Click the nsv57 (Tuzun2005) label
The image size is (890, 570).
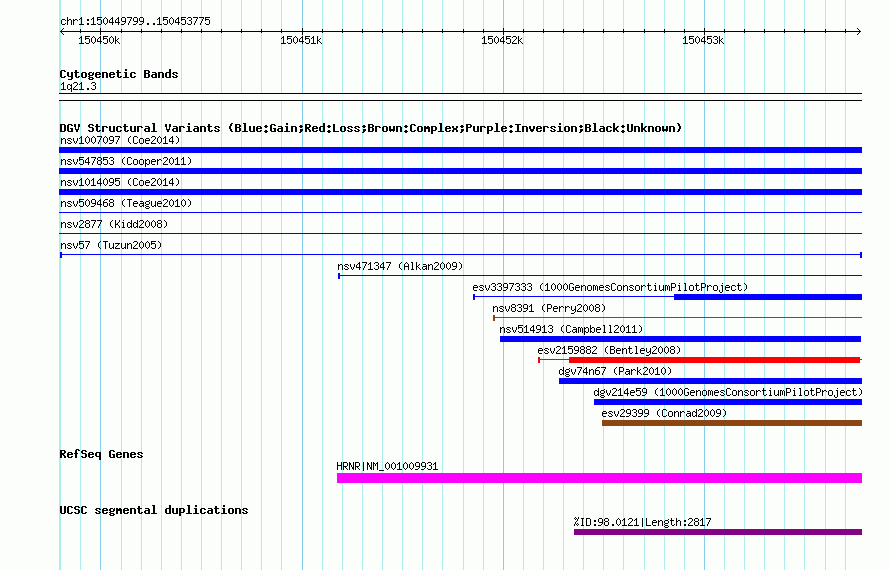[111, 245]
